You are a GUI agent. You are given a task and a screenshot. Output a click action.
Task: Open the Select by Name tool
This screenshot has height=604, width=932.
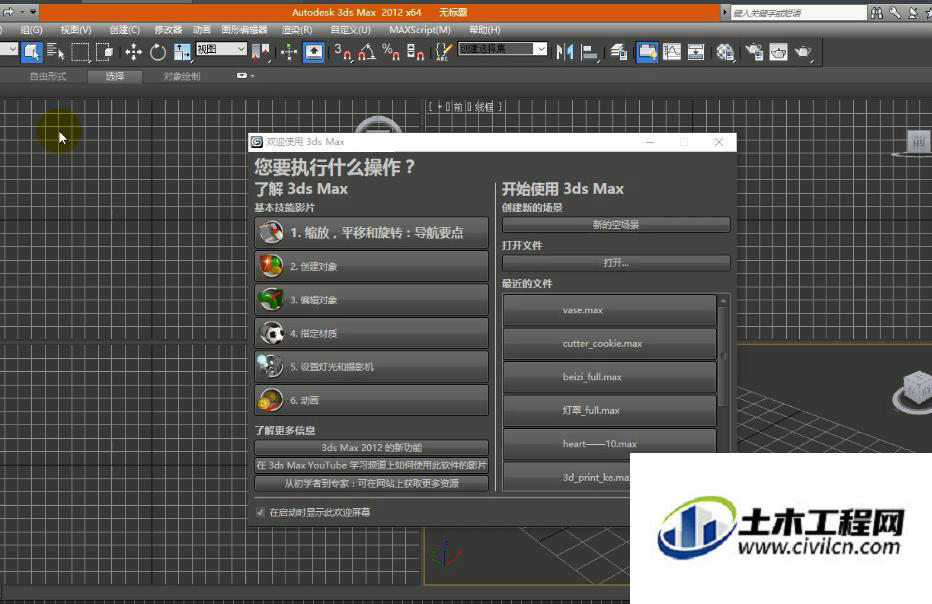[55, 52]
